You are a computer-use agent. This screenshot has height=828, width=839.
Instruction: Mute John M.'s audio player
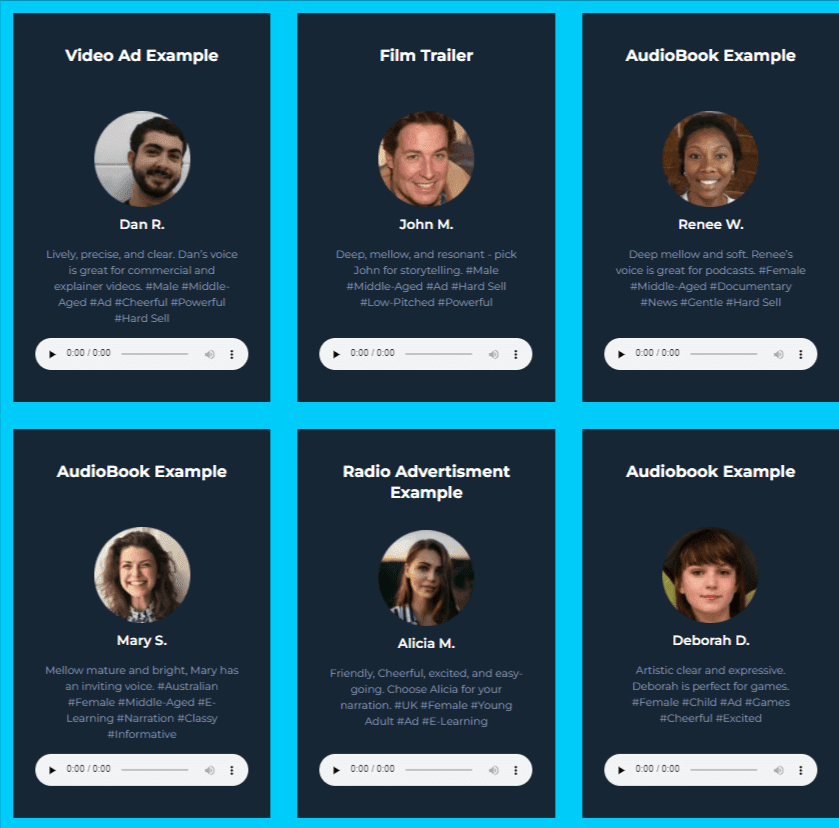tap(494, 354)
